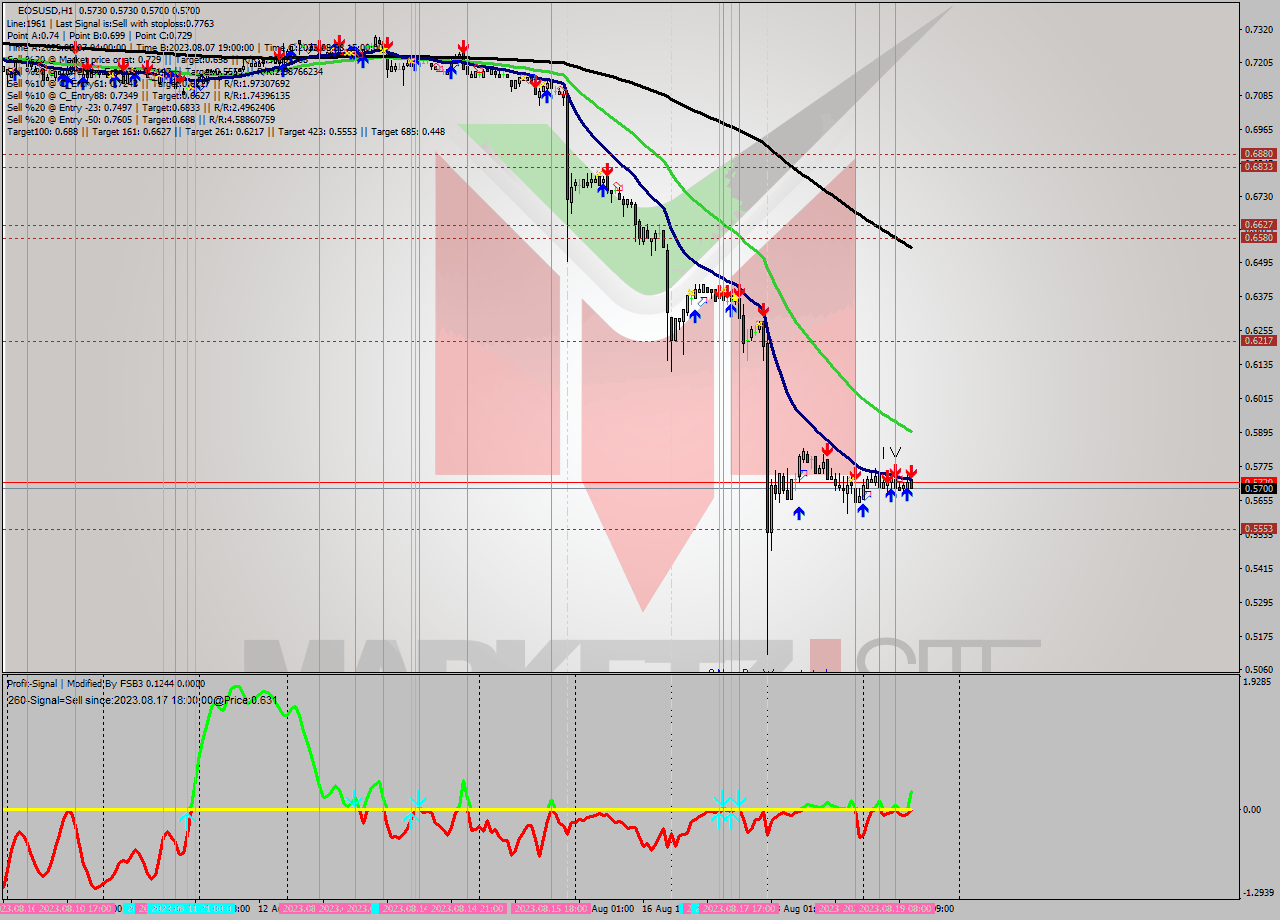The width and height of the screenshot is (1280, 920).
Task: Select the red horizontal current price line
Action: pos(620,482)
